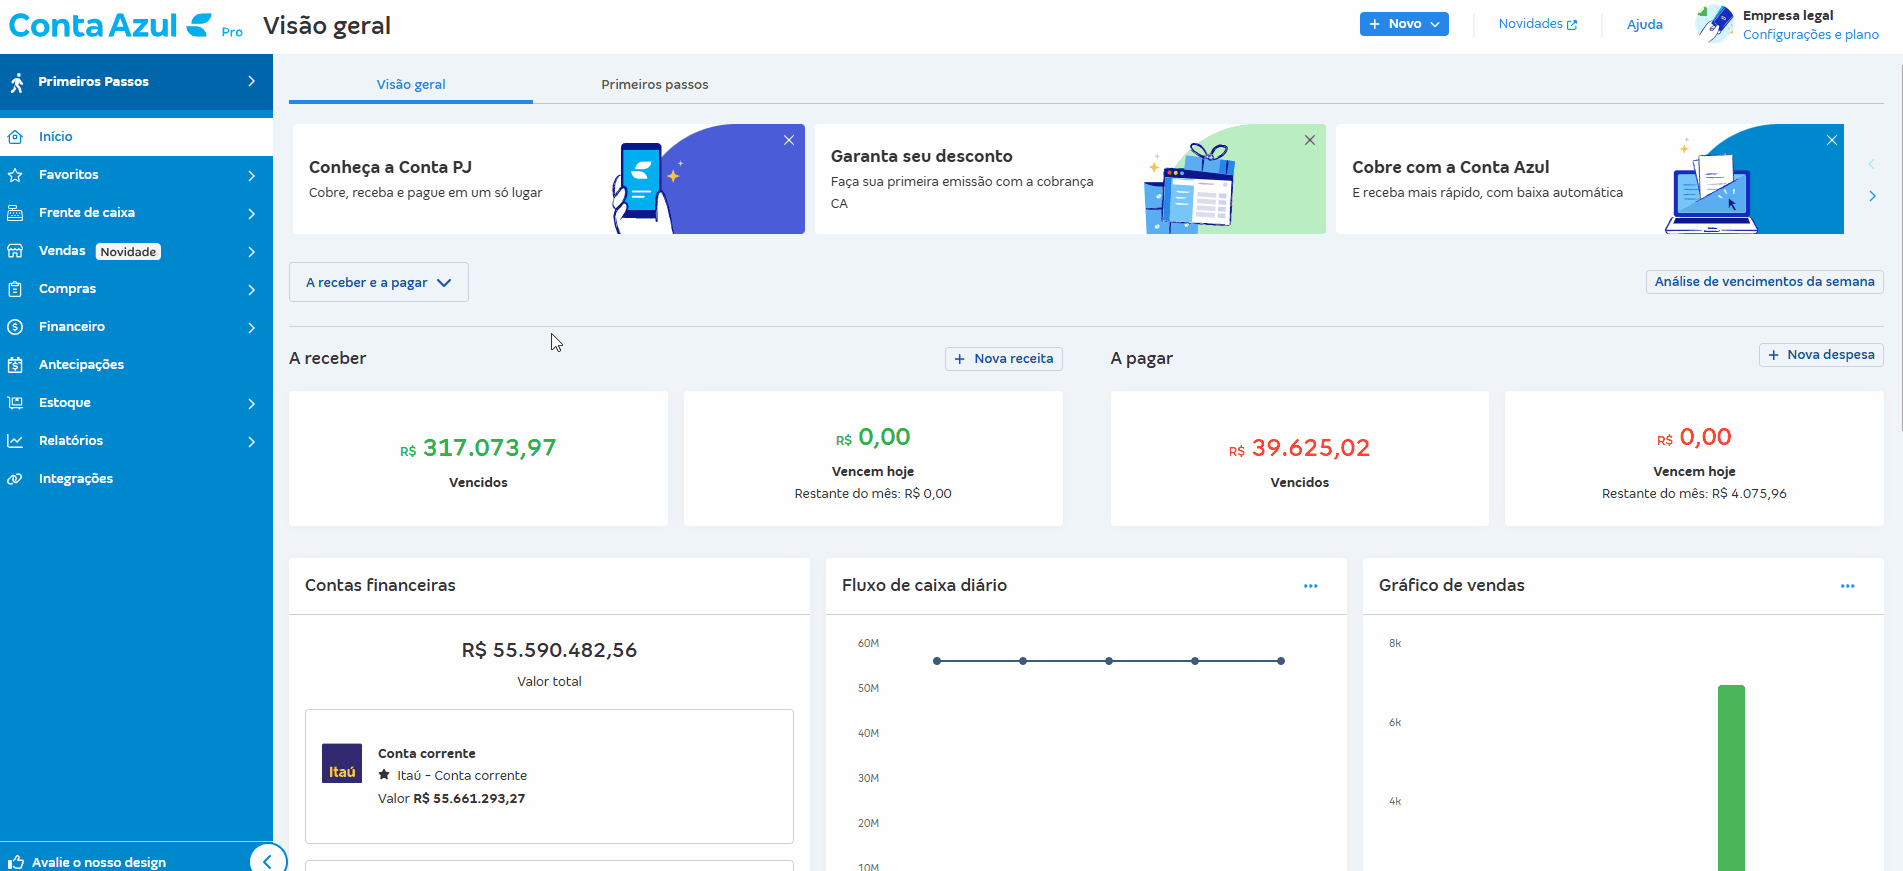Screen dimensions: 1903x871
Task: Open the Novo dropdown button
Action: click(1404, 24)
